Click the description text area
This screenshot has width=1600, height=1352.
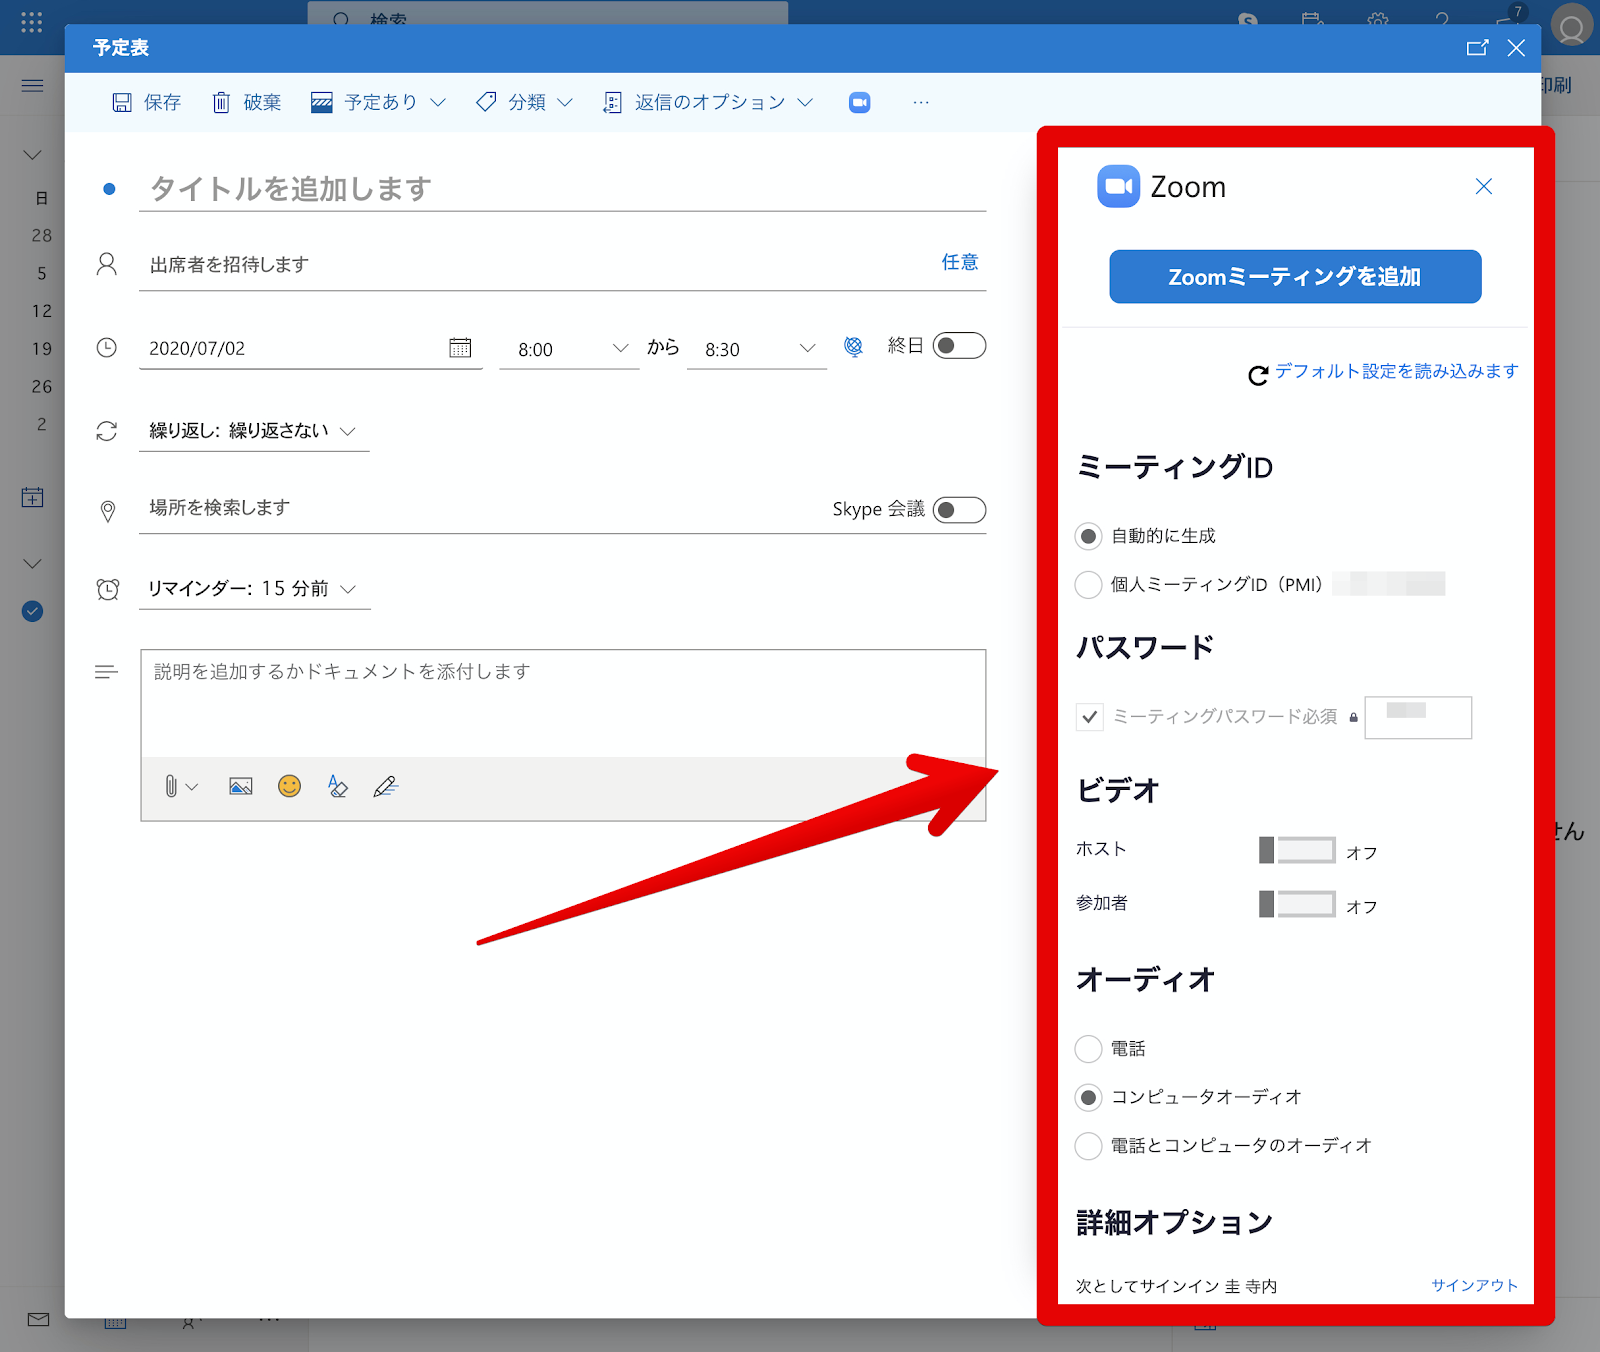pyautogui.click(x=563, y=703)
